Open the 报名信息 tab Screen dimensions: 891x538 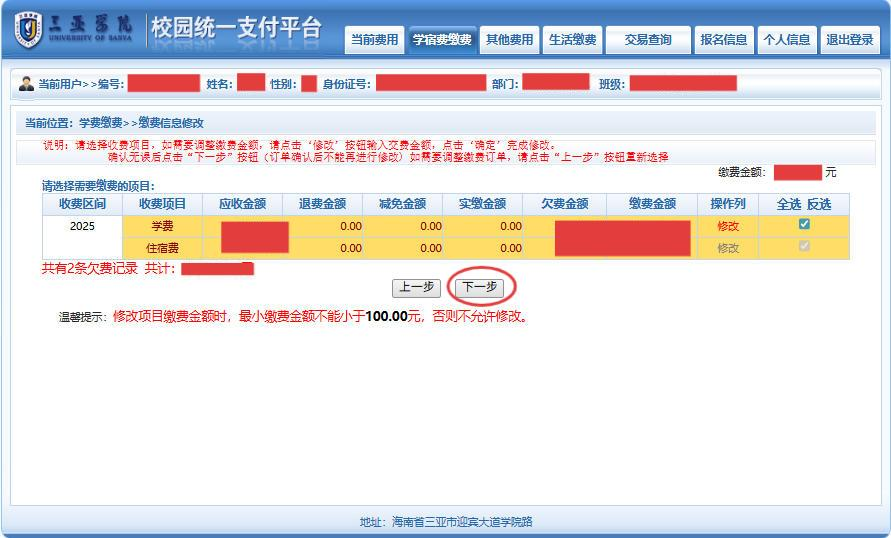click(724, 40)
